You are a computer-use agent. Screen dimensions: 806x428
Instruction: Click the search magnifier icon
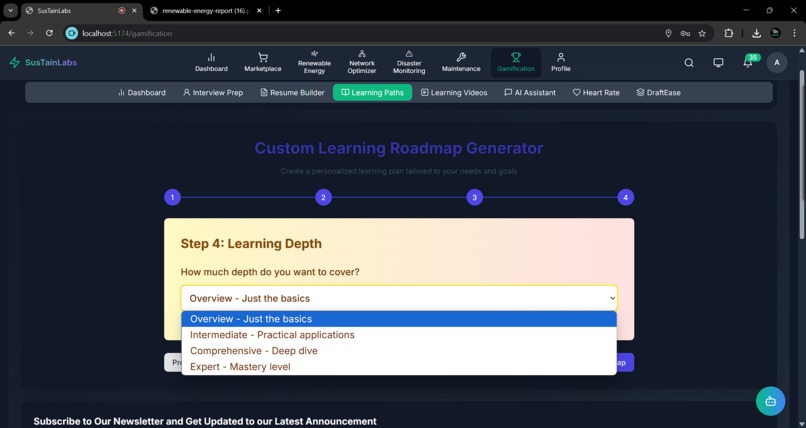pos(689,63)
